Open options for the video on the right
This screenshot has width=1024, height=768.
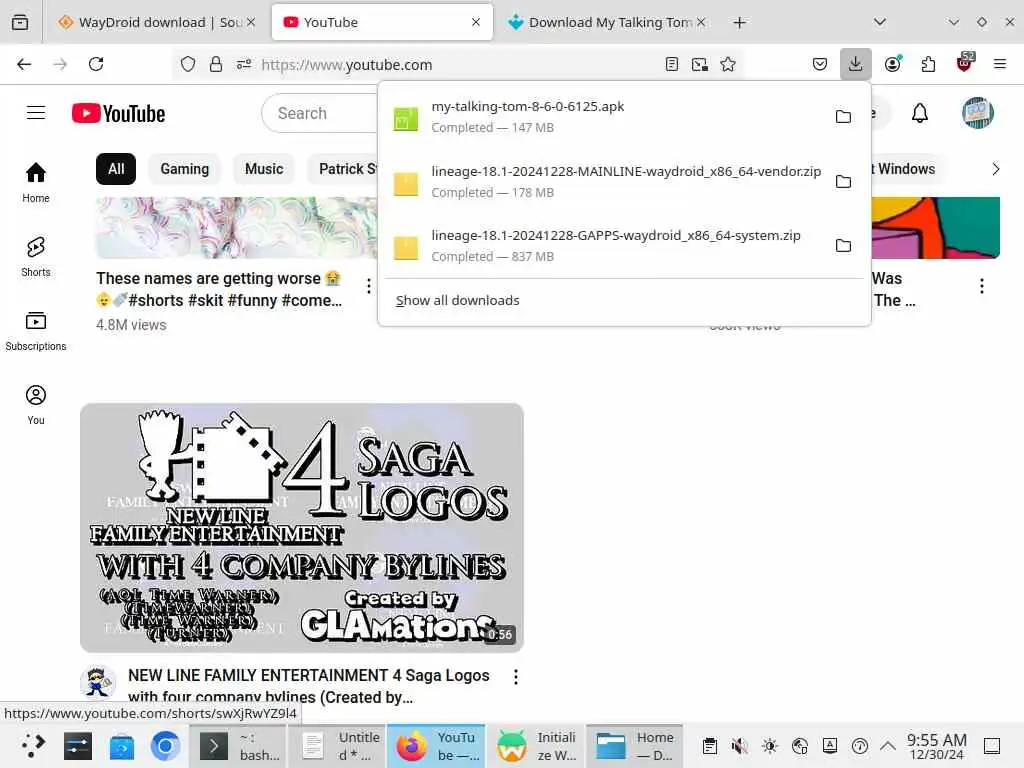(982, 286)
